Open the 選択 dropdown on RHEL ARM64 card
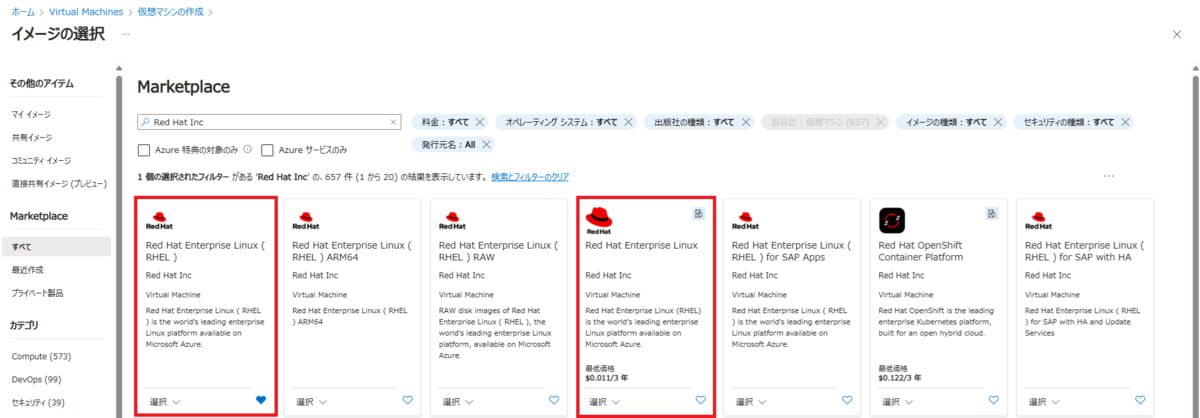 pyautogui.click(x=311, y=401)
